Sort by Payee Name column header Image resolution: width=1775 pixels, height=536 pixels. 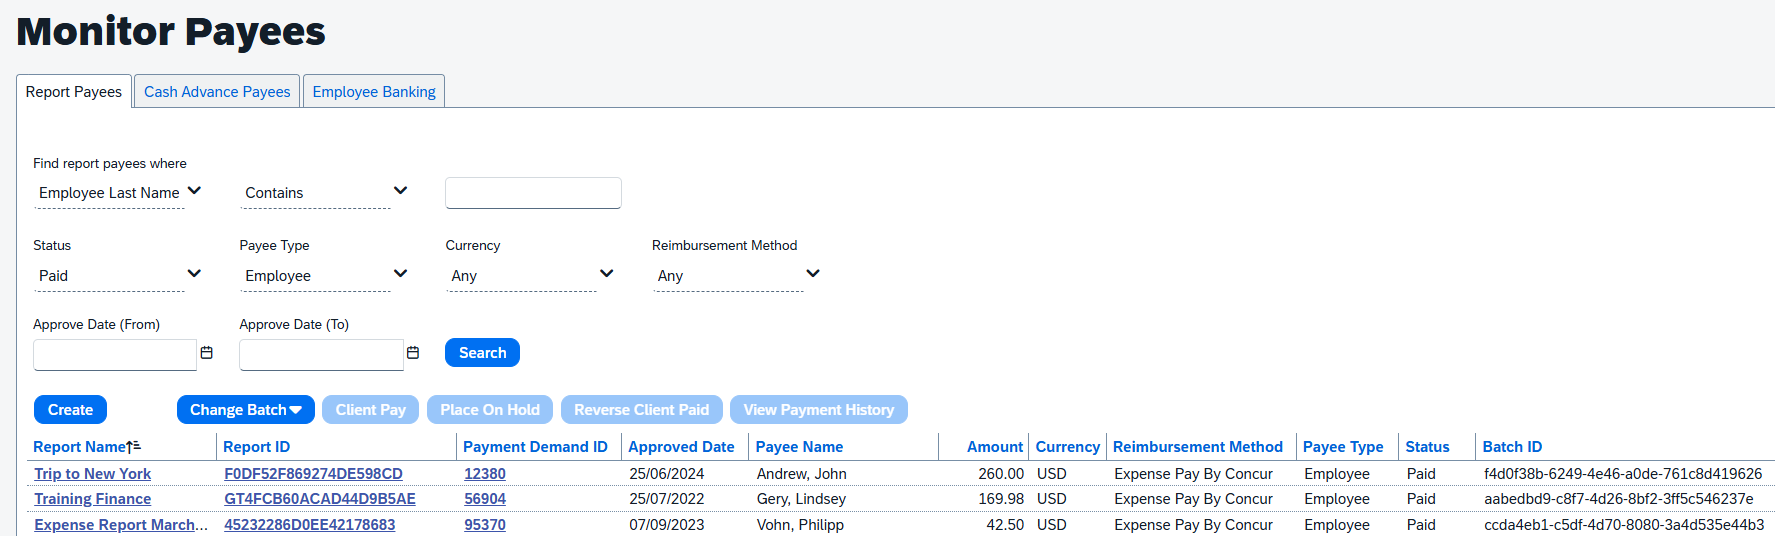pyautogui.click(x=799, y=447)
